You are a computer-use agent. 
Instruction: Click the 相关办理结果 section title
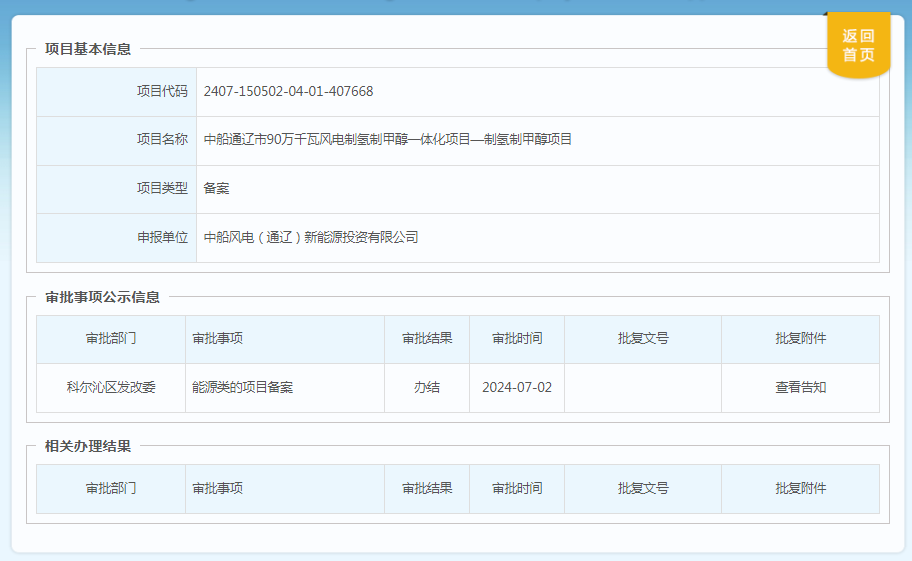point(88,446)
